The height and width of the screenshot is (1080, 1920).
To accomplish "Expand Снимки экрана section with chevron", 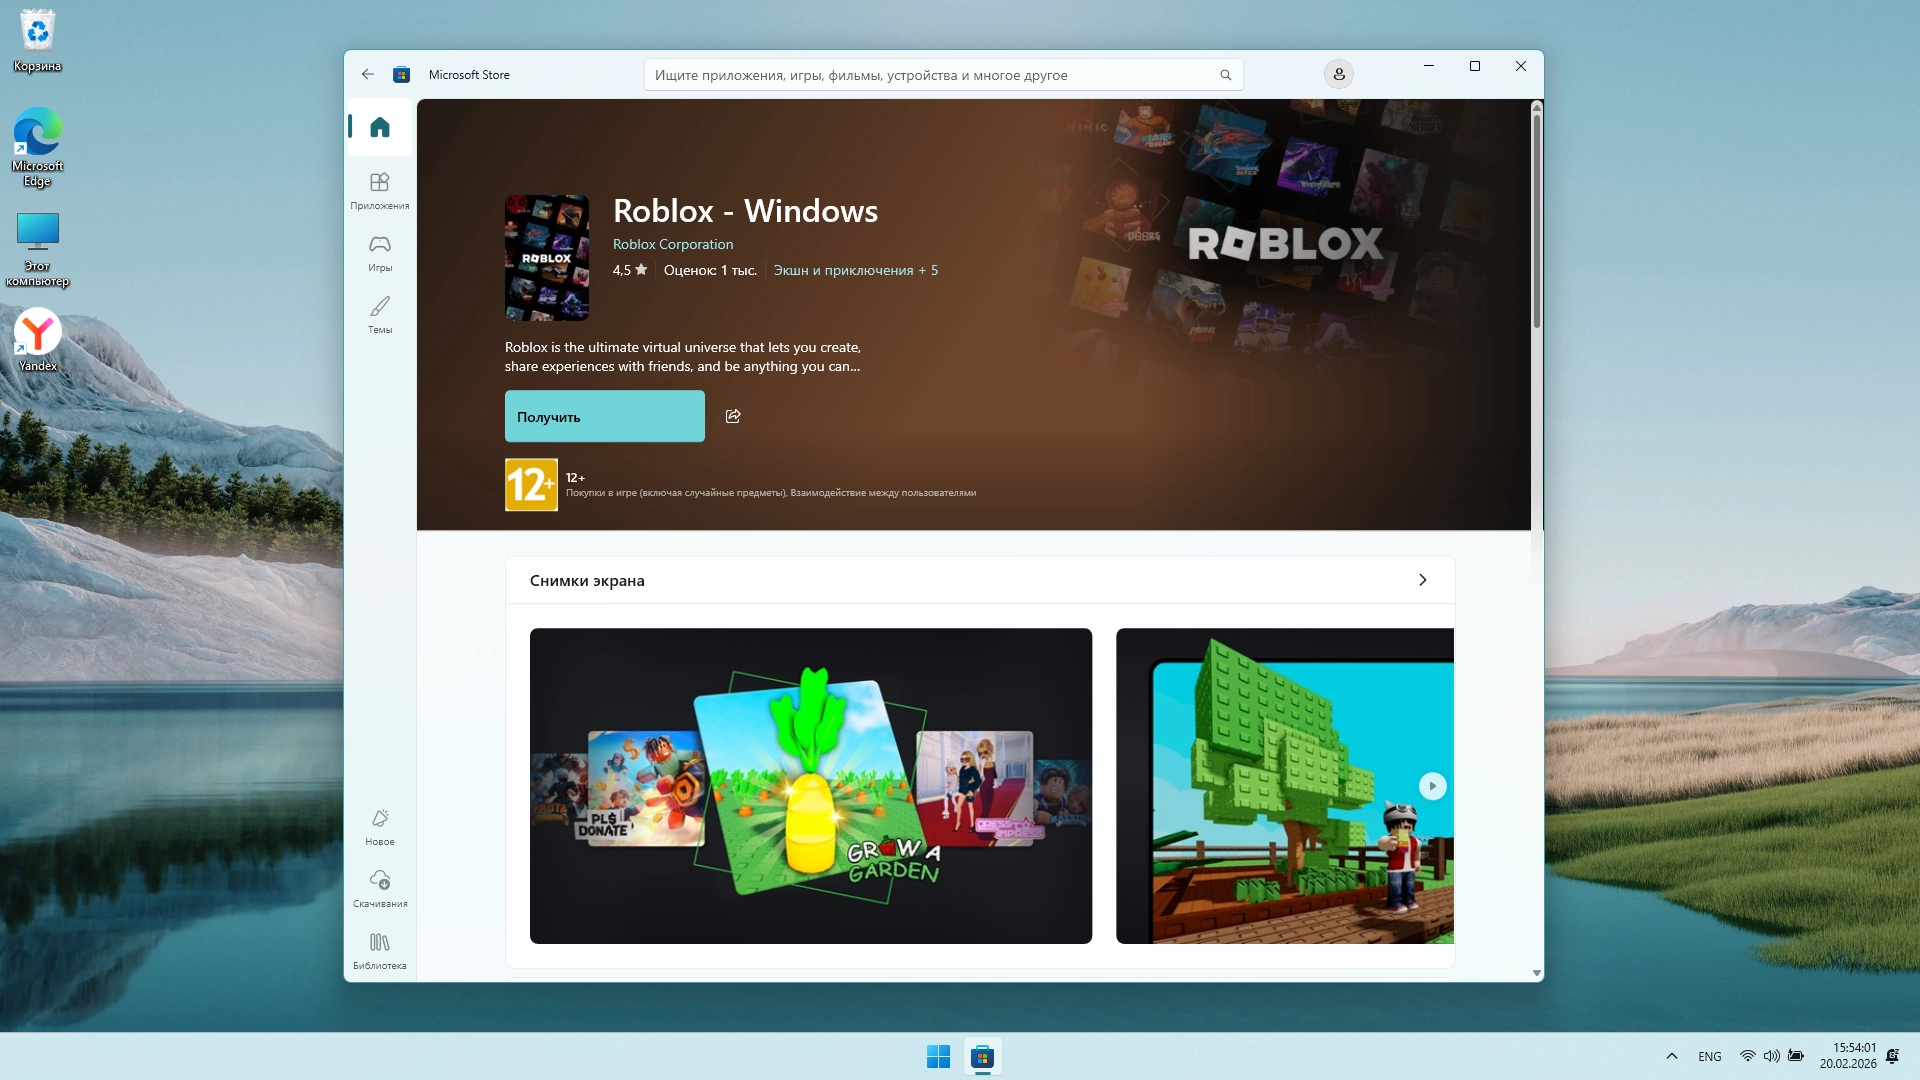I will pyautogui.click(x=1422, y=580).
